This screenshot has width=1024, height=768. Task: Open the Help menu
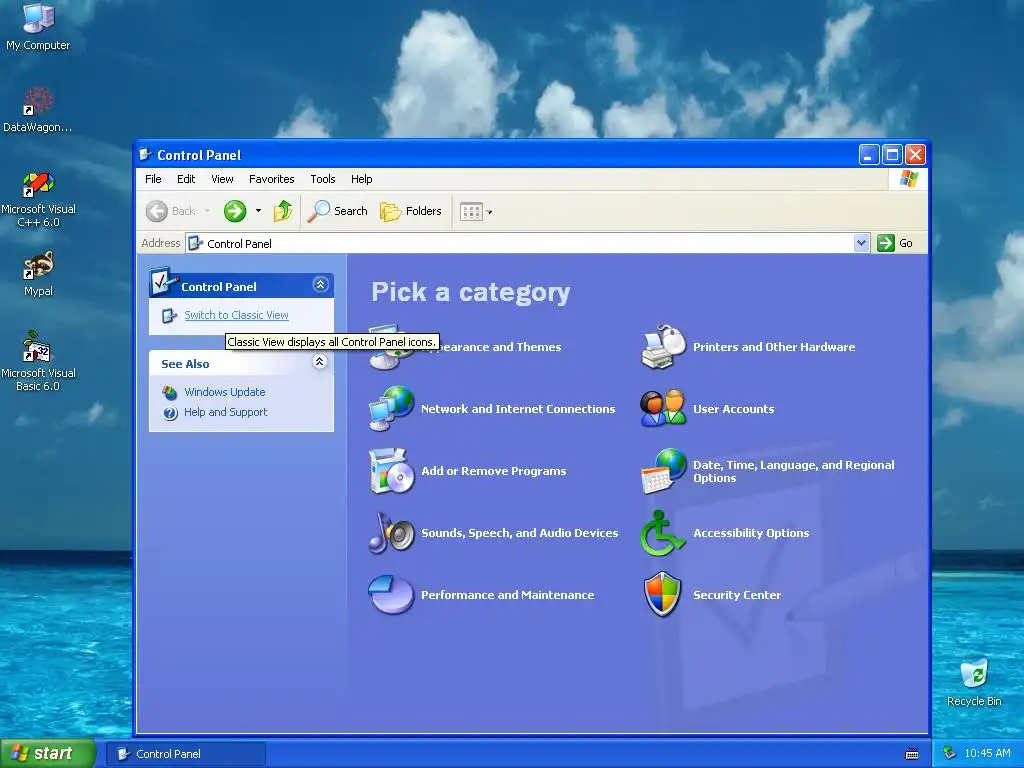(x=361, y=179)
